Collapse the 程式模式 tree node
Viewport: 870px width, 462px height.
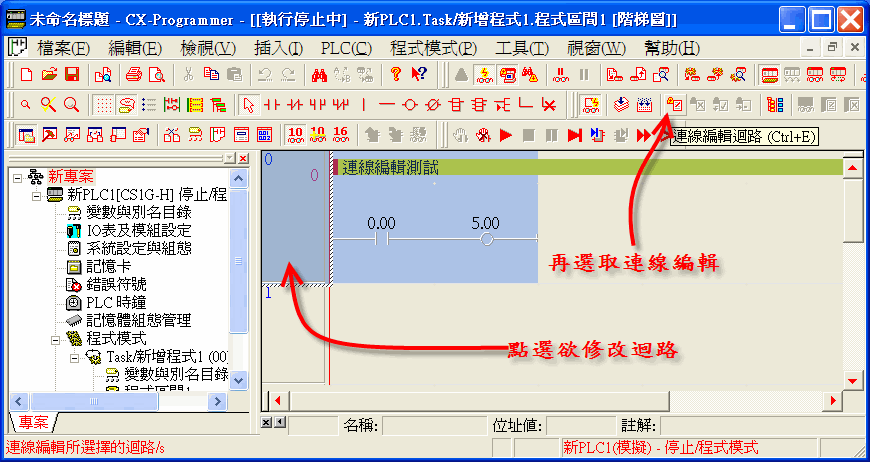point(55,339)
